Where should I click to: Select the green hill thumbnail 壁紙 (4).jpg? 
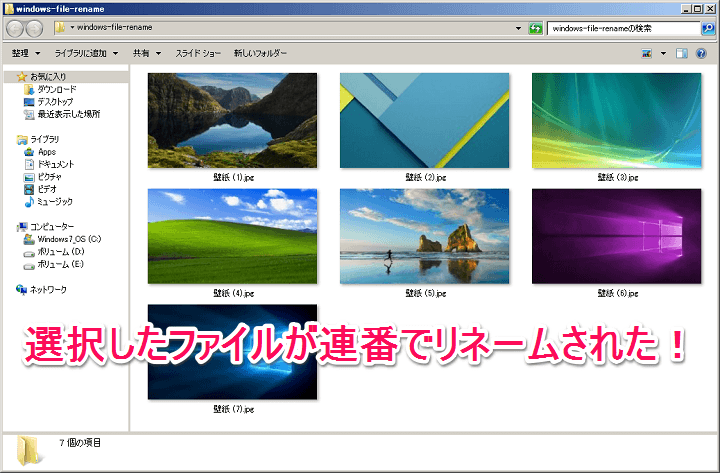click(x=232, y=236)
